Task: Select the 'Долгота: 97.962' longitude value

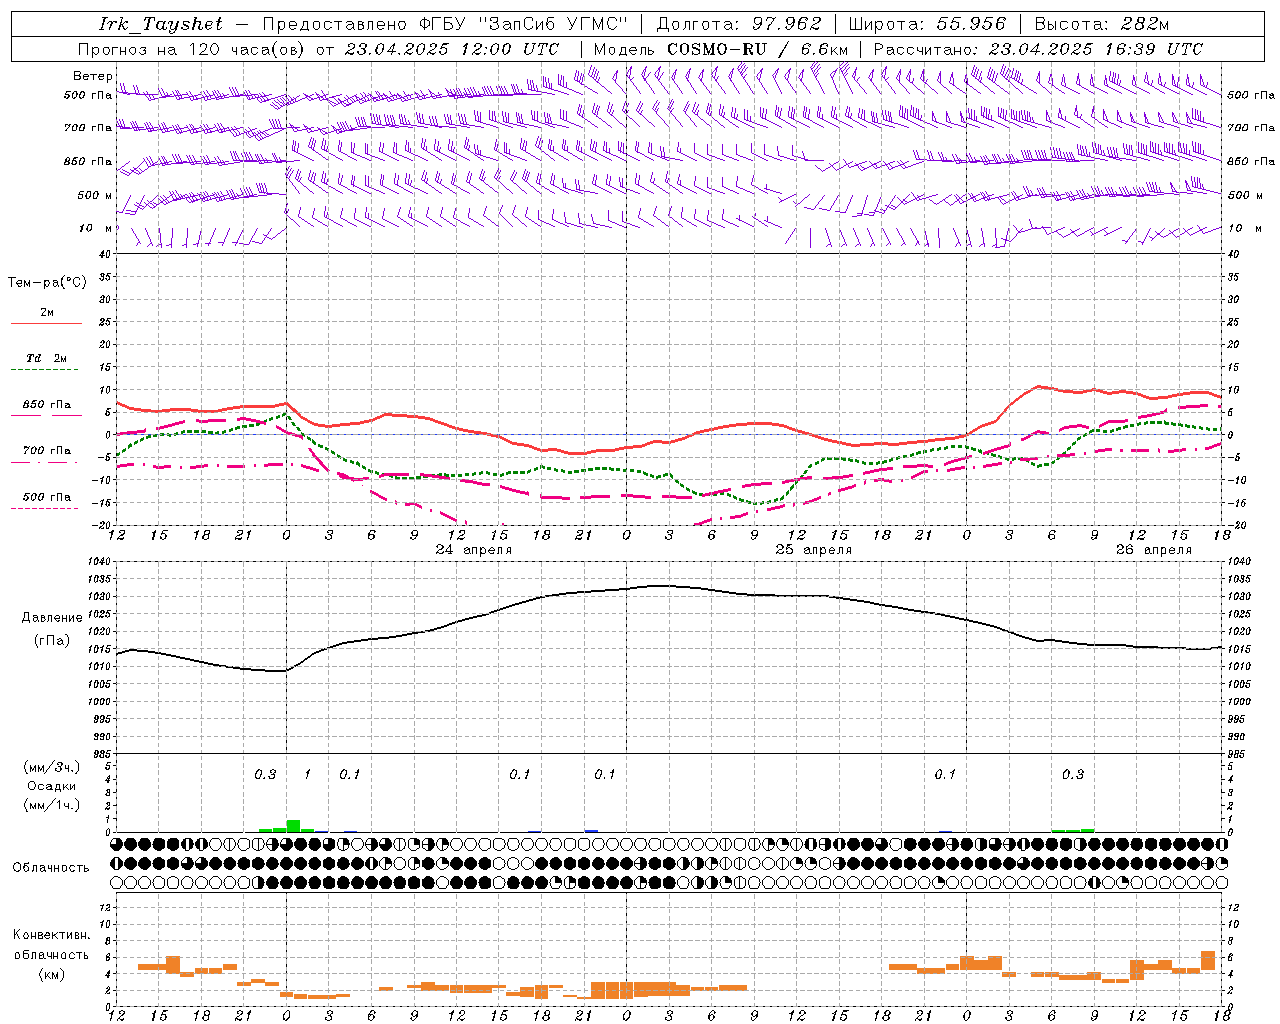Action: pos(739,24)
